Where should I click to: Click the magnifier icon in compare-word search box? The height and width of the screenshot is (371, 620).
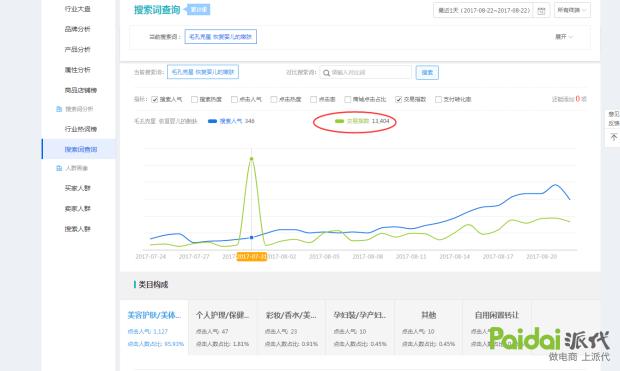[326, 73]
